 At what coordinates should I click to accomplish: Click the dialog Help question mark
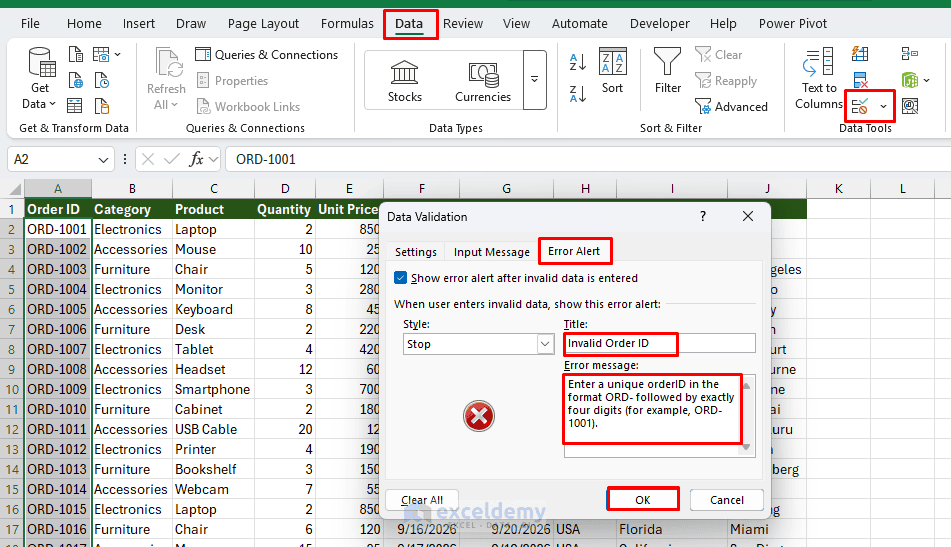pyautogui.click(x=703, y=216)
